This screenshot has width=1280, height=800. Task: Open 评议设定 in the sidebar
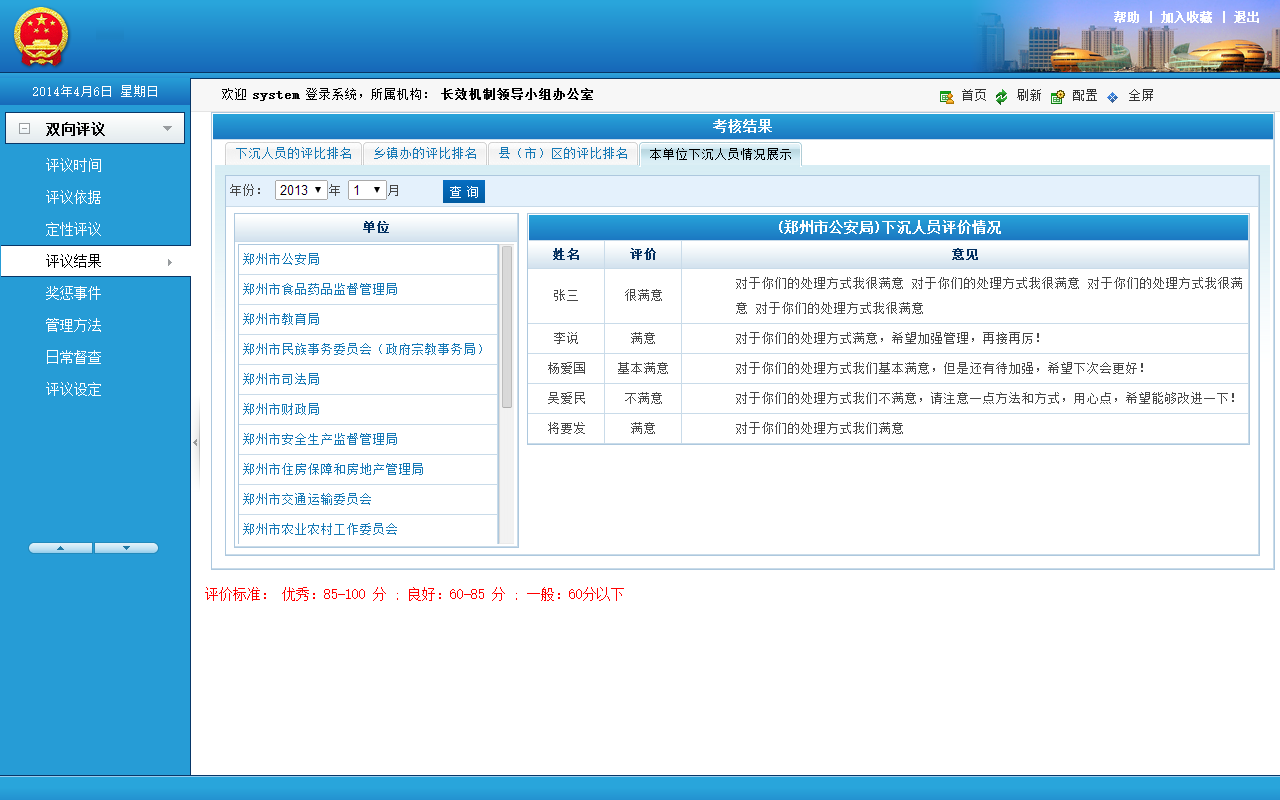tap(74, 389)
